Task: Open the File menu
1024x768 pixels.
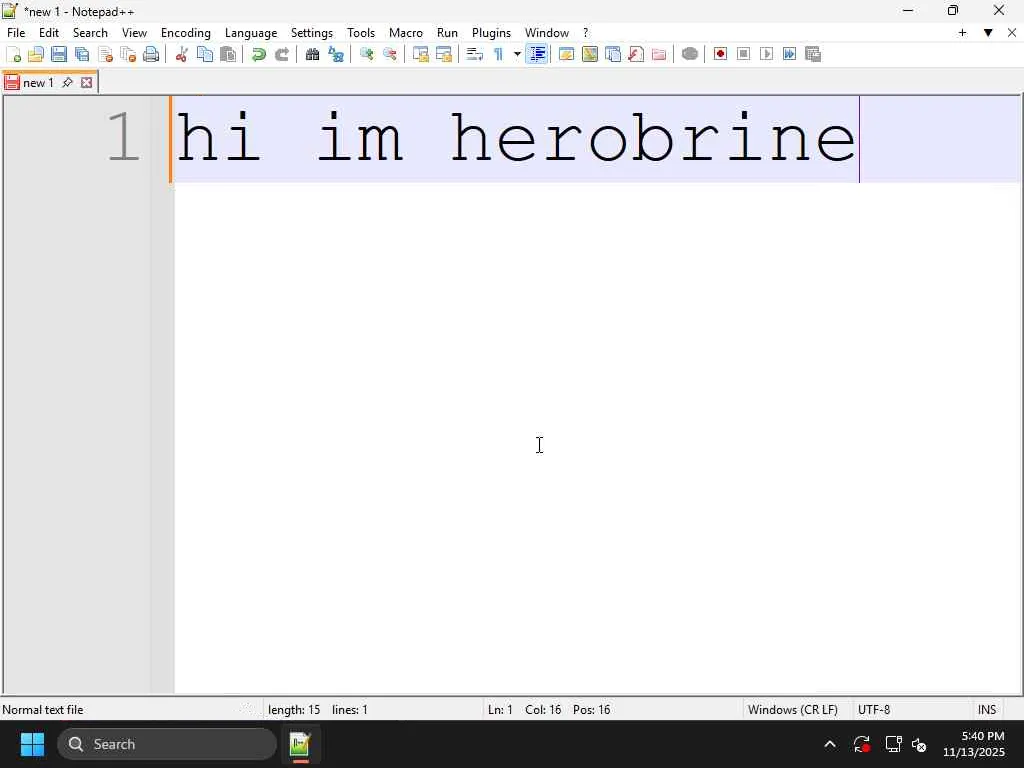Action: click(x=16, y=33)
